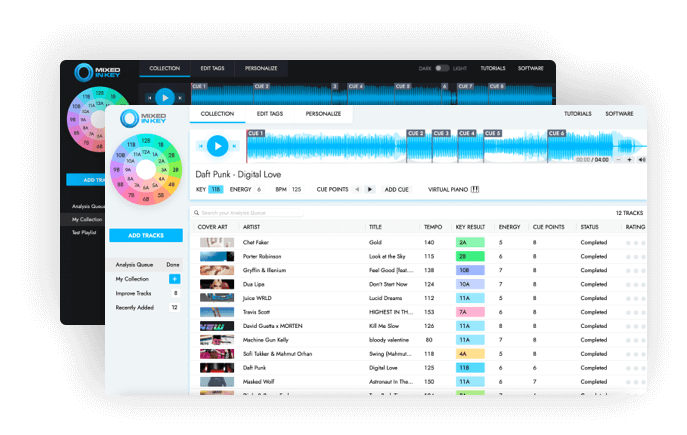The height and width of the screenshot is (435, 687).
Task: Sort by the Key Result column header
Action: click(470, 227)
